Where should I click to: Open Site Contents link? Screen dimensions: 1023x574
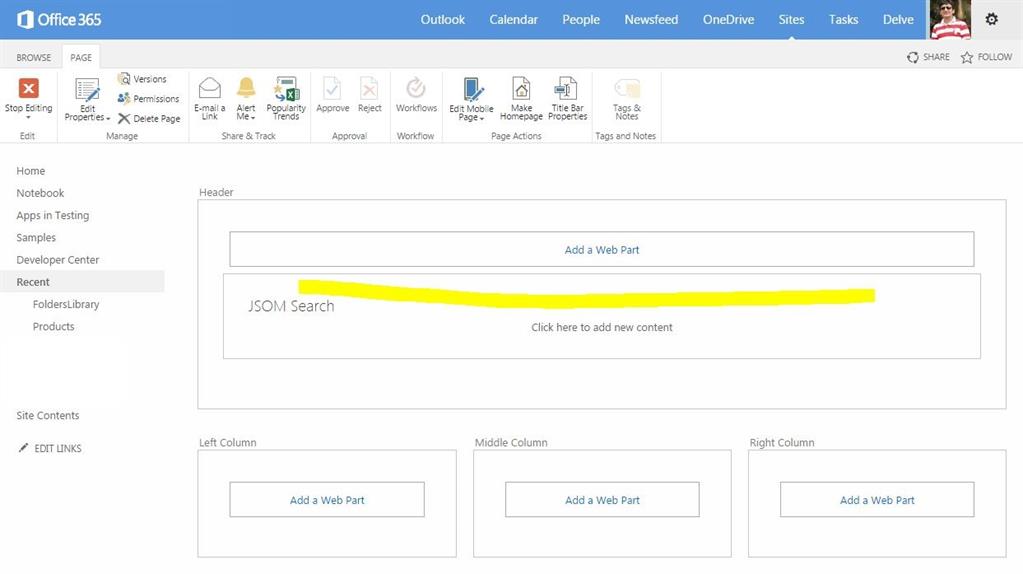pyautogui.click(x=48, y=415)
